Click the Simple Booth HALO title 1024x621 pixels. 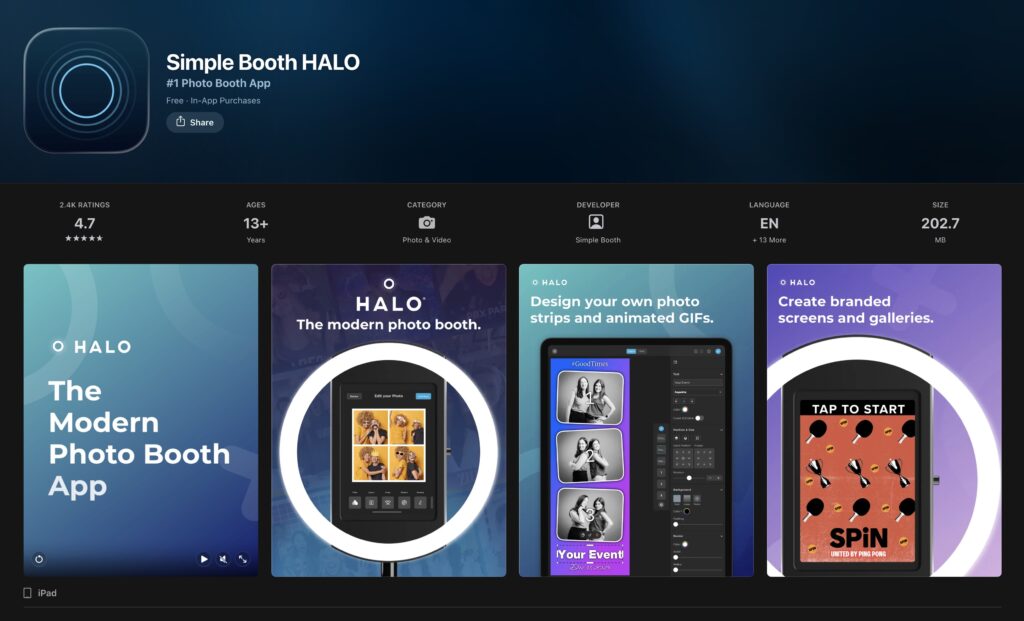pyautogui.click(x=263, y=62)
